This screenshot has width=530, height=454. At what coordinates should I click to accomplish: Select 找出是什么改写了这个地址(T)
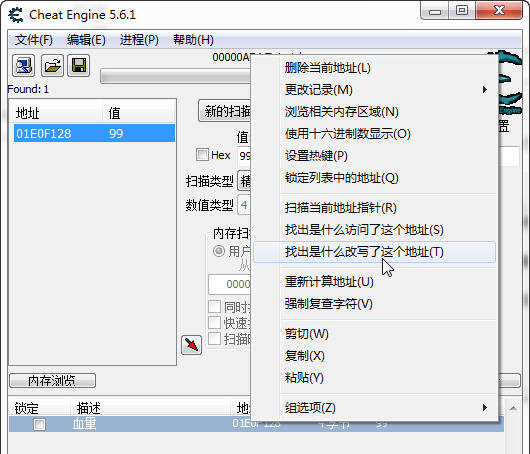(x=375, y=252)
